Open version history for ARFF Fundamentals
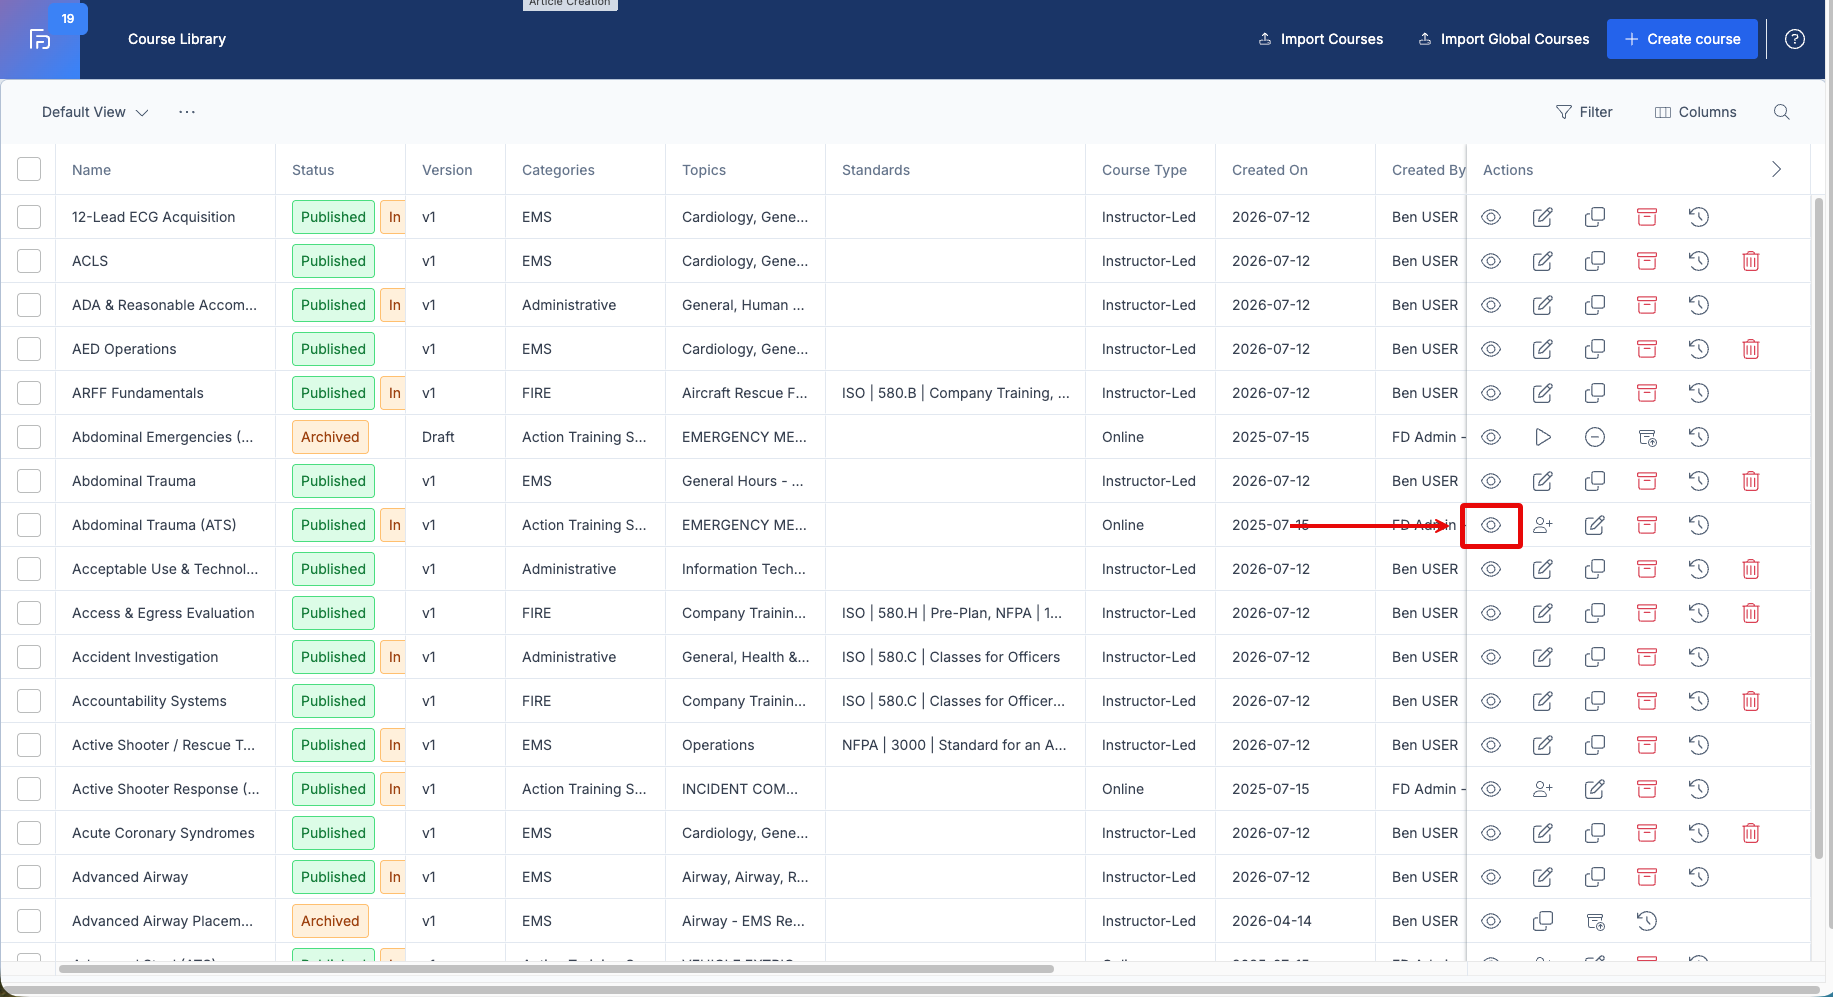Image resolution: width=1833 pixels, height=997 pixels. point(1699,393)
